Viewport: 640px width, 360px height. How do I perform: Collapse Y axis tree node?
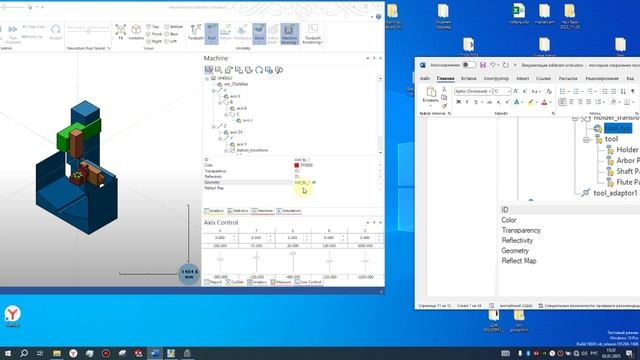(x=220, y=138)
